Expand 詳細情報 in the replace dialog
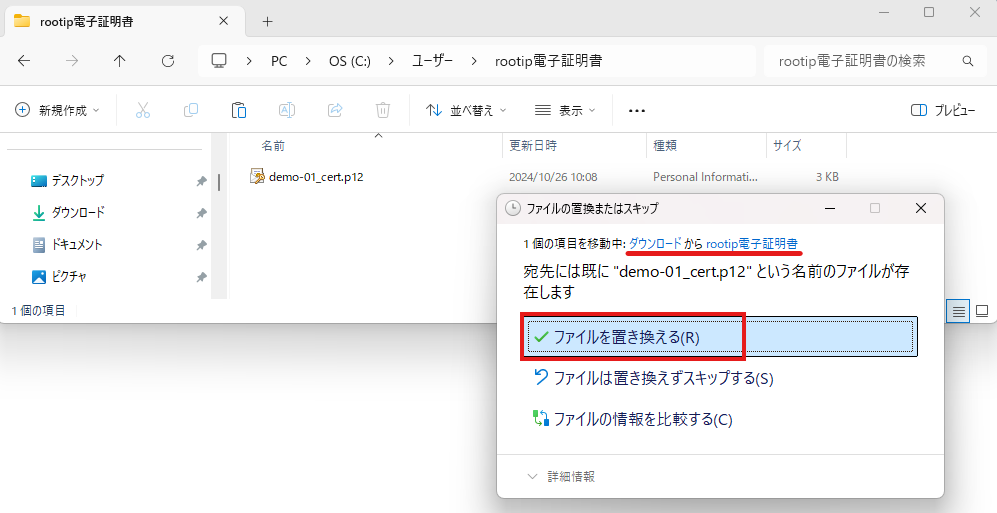Viewport: 997px width, 513px height. [x=562, y=477]
